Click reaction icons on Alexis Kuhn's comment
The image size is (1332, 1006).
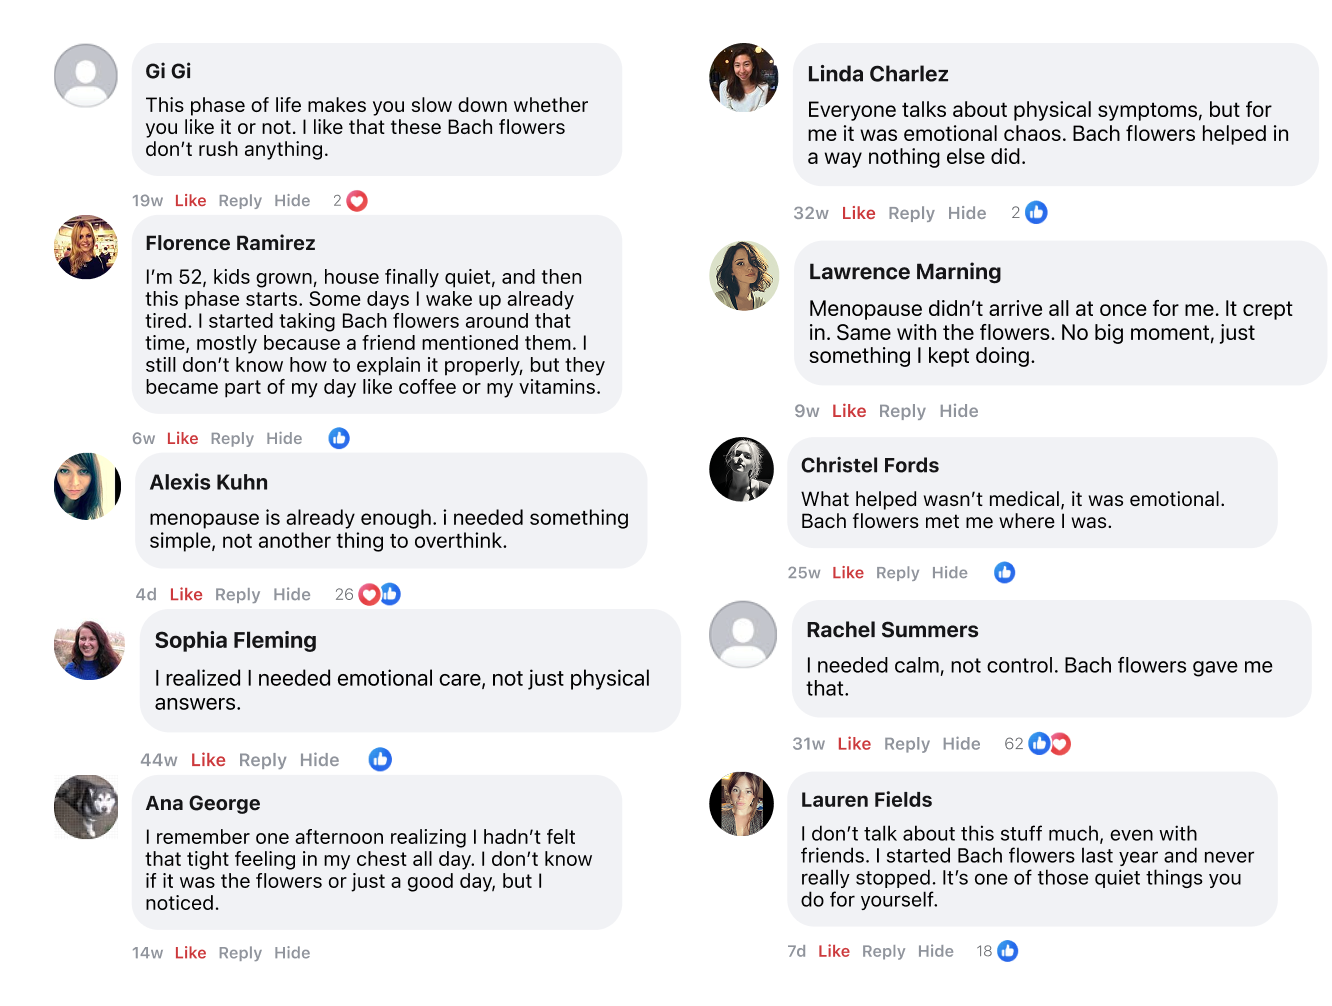[380, 594]
